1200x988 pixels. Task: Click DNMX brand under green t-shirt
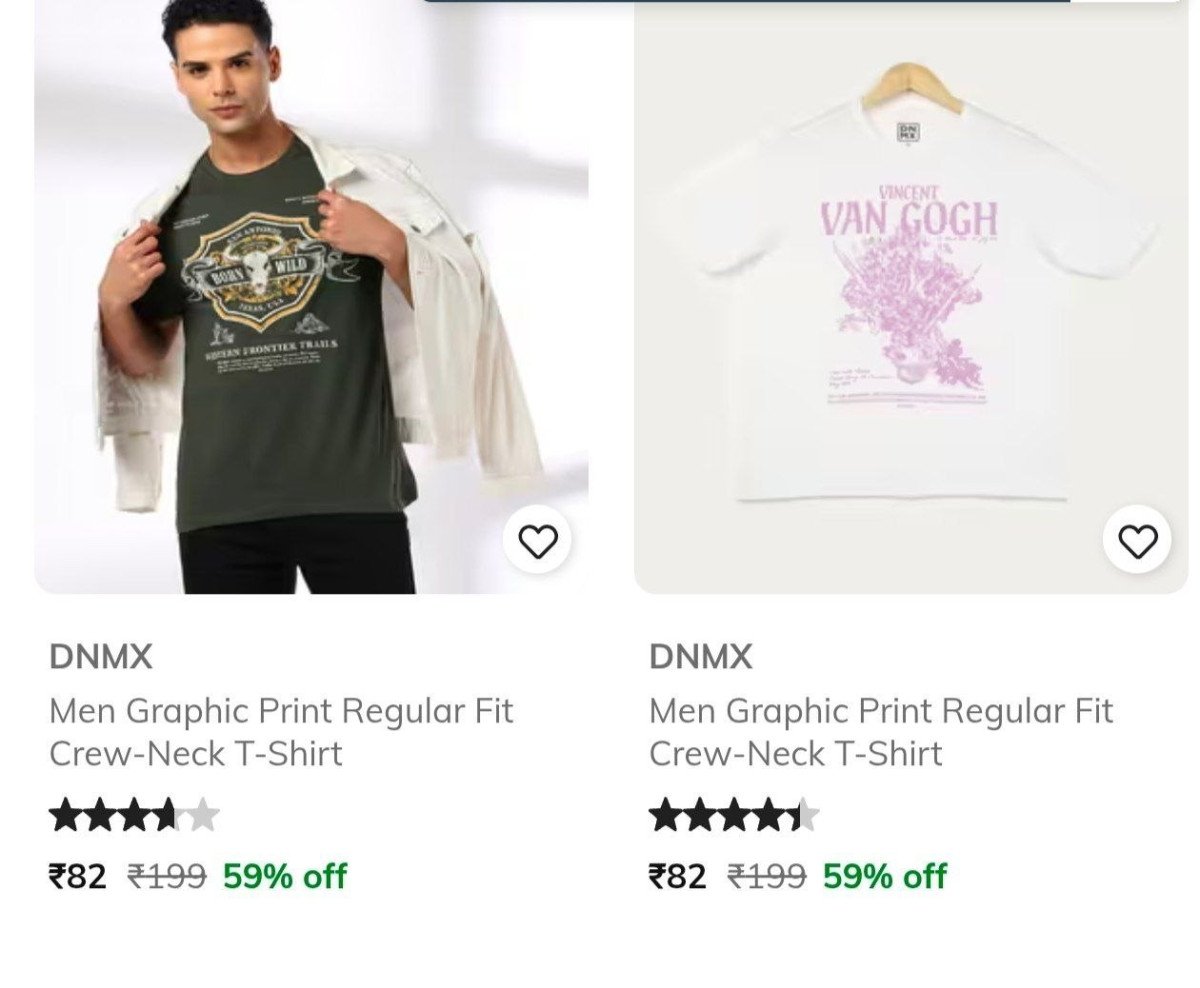[x=101, y=657]
